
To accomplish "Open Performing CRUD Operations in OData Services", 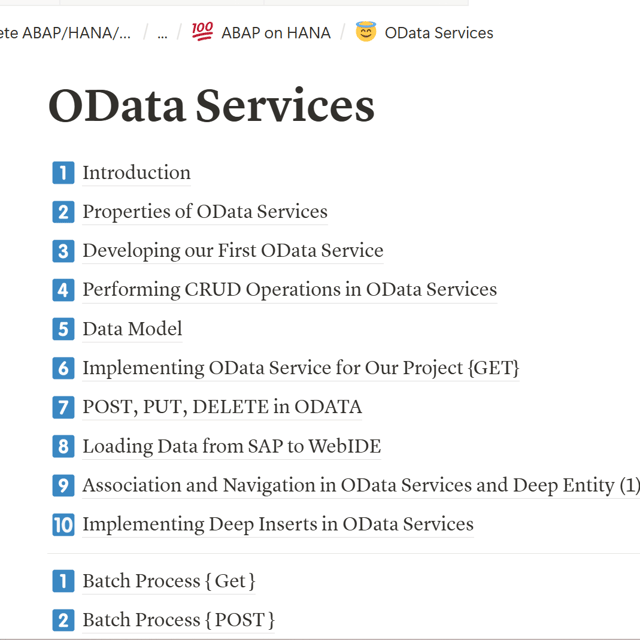I will [x=289, y=290].
